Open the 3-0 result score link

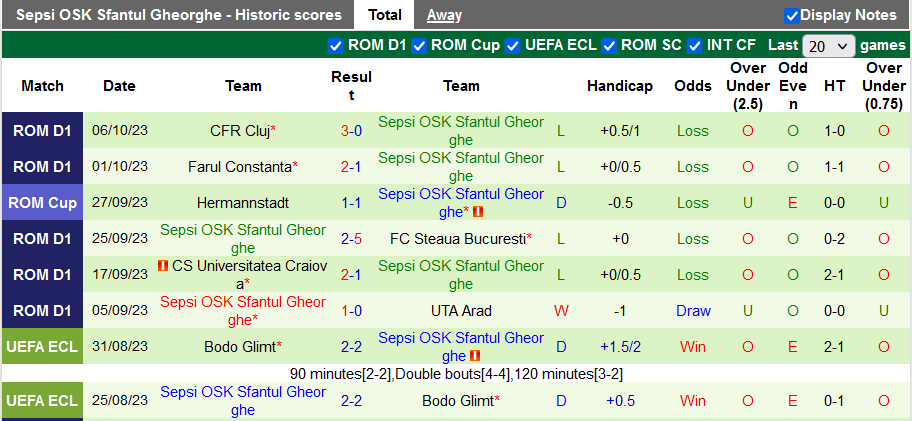pos(351,131)
